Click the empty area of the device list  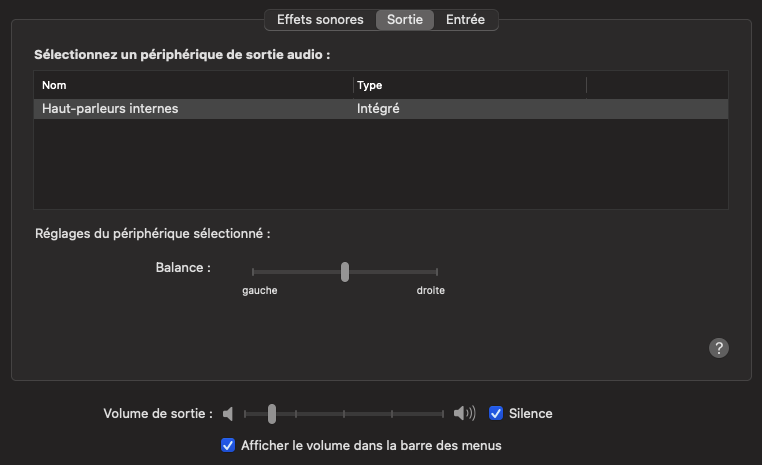(x=380, y=165)
